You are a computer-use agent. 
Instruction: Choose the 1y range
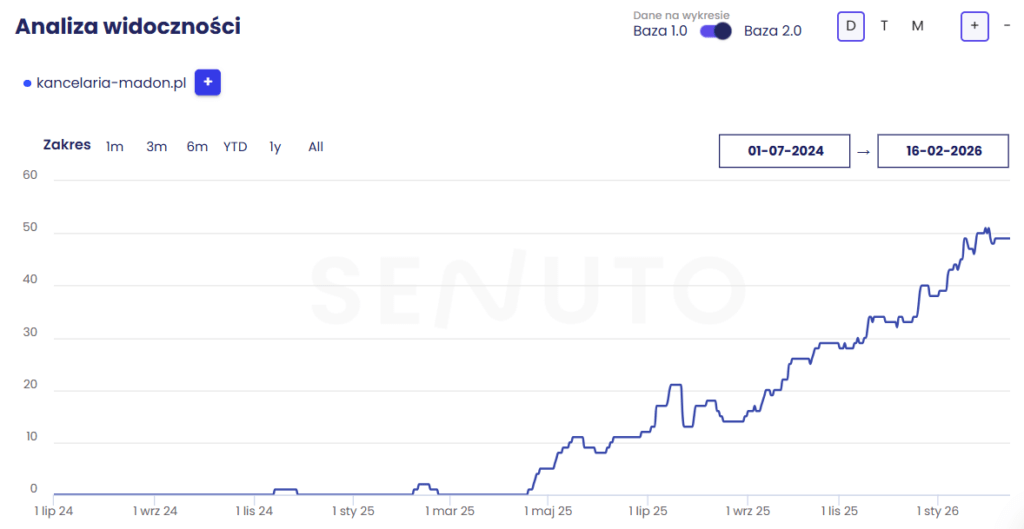(x=275, y=147)
